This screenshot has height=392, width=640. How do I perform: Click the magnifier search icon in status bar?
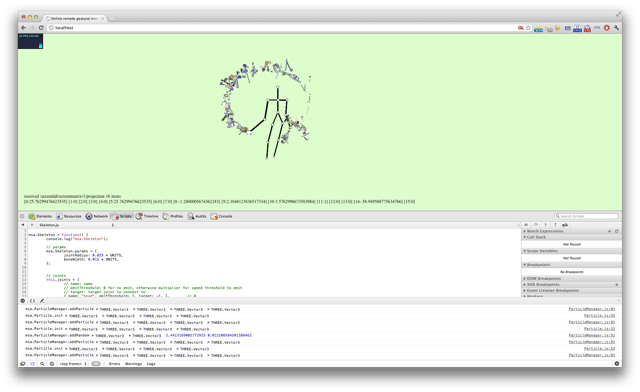click(42, 363)
